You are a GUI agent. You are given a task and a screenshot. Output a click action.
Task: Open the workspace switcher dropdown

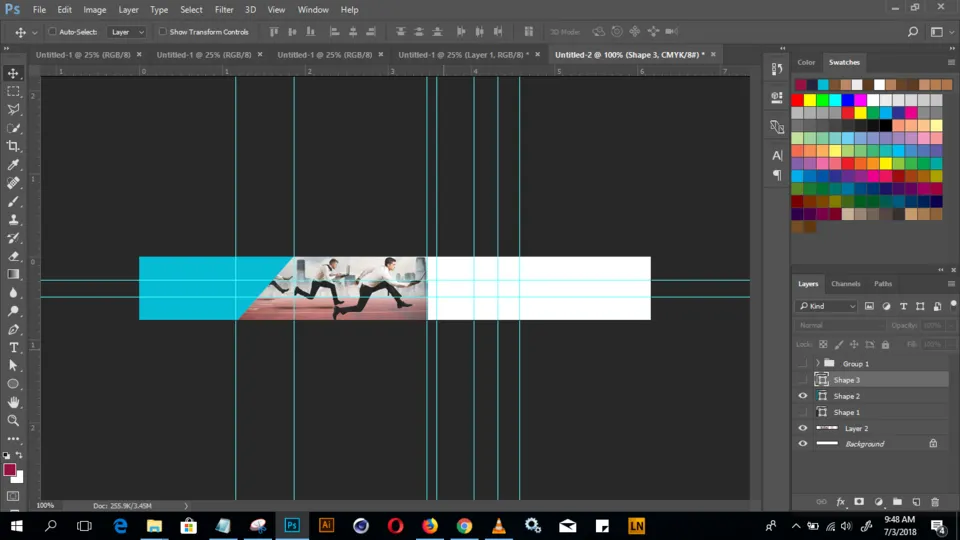coord(940,32)
